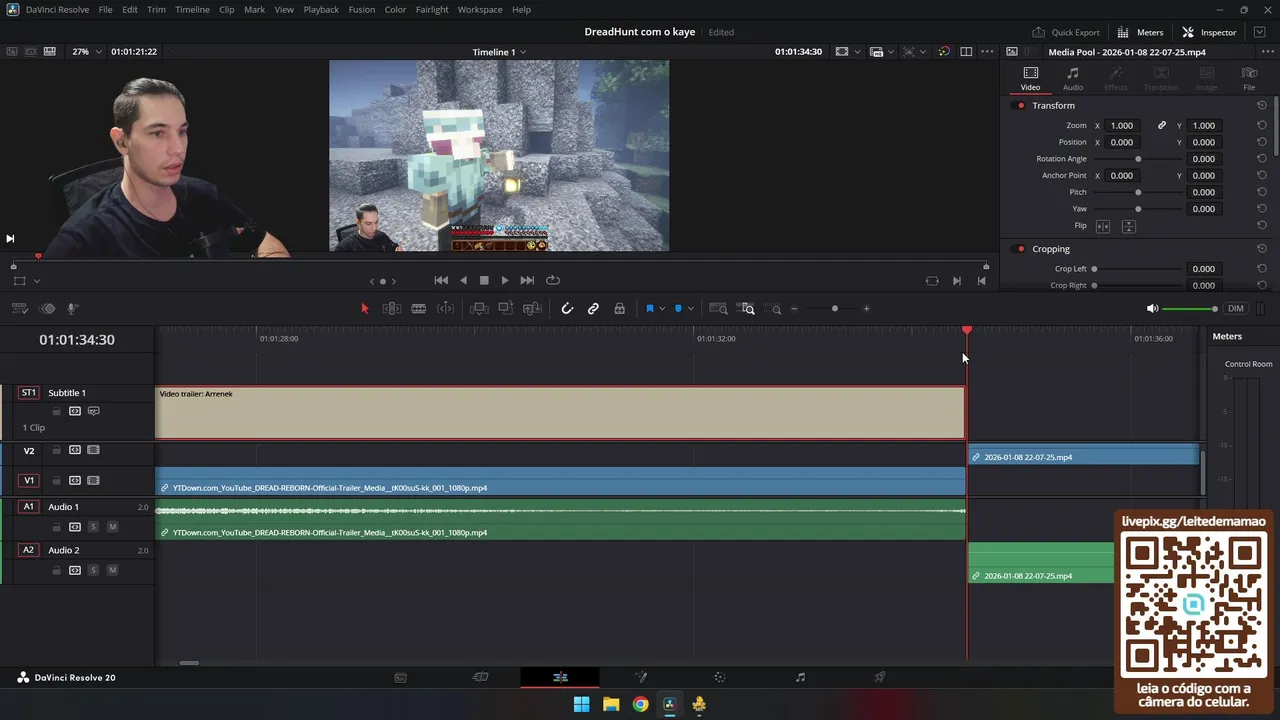
Task: Solo the Audio 2 track
Action: point(93,570)
